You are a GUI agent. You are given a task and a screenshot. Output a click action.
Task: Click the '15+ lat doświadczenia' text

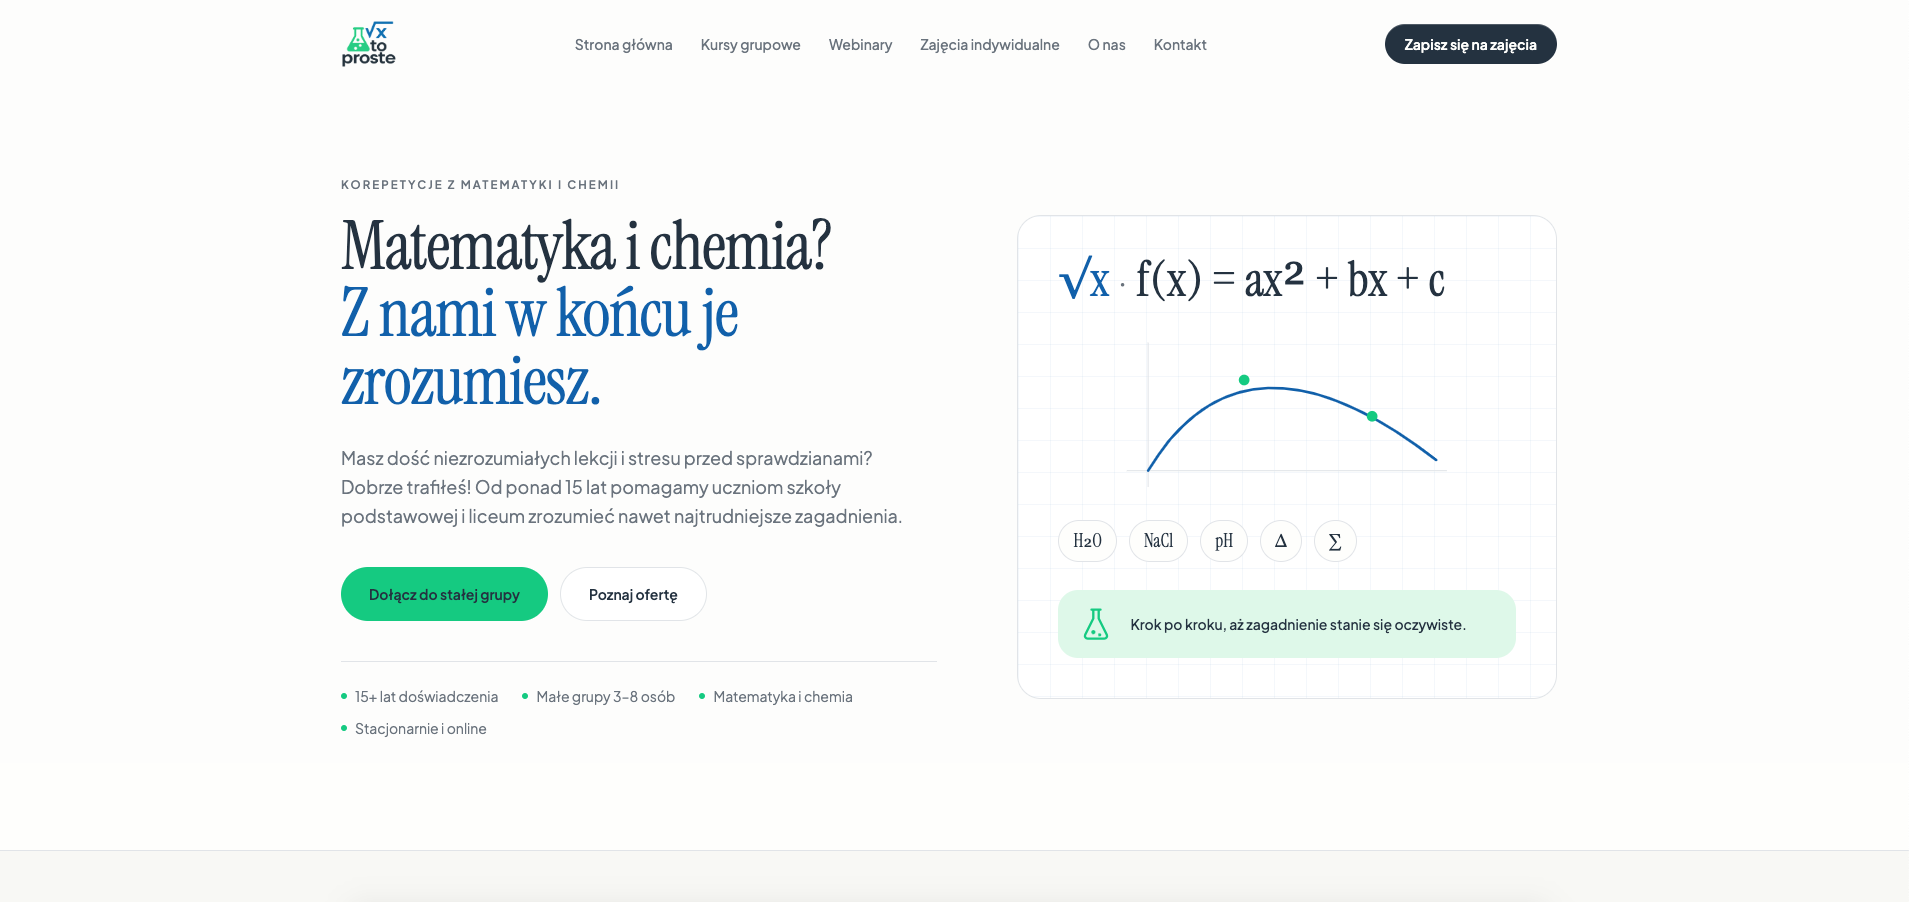click(426, 697)
